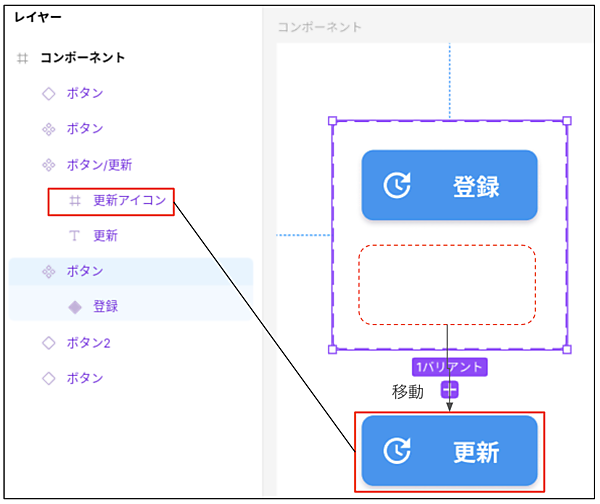Select the highlighted ボタン layer above 登録
The height and width of the screenshot is (504, 600).
pyautogui.click(x=130, y=271)
